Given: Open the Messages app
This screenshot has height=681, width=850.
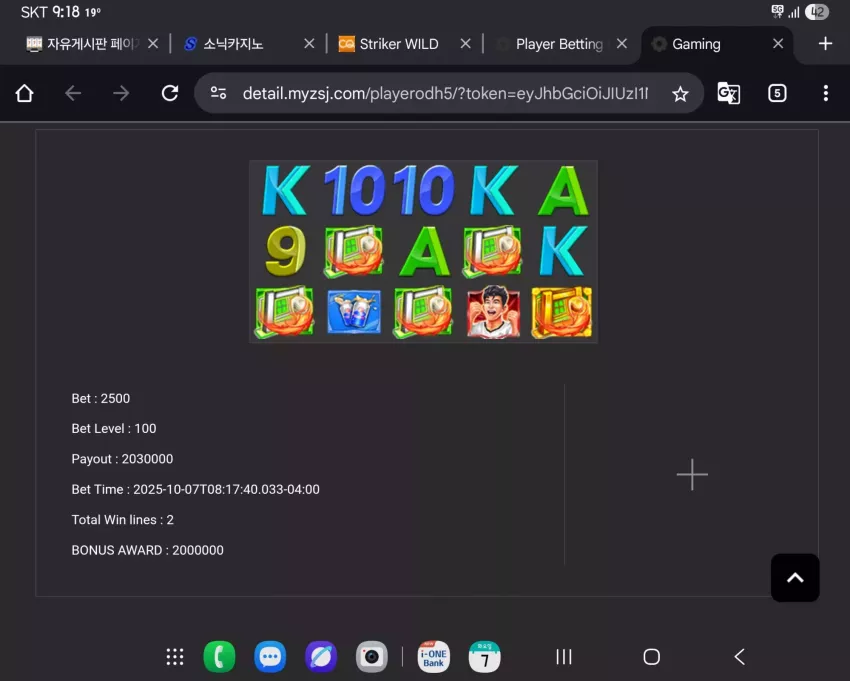Looking at the screenshot, I should [270, 657].
